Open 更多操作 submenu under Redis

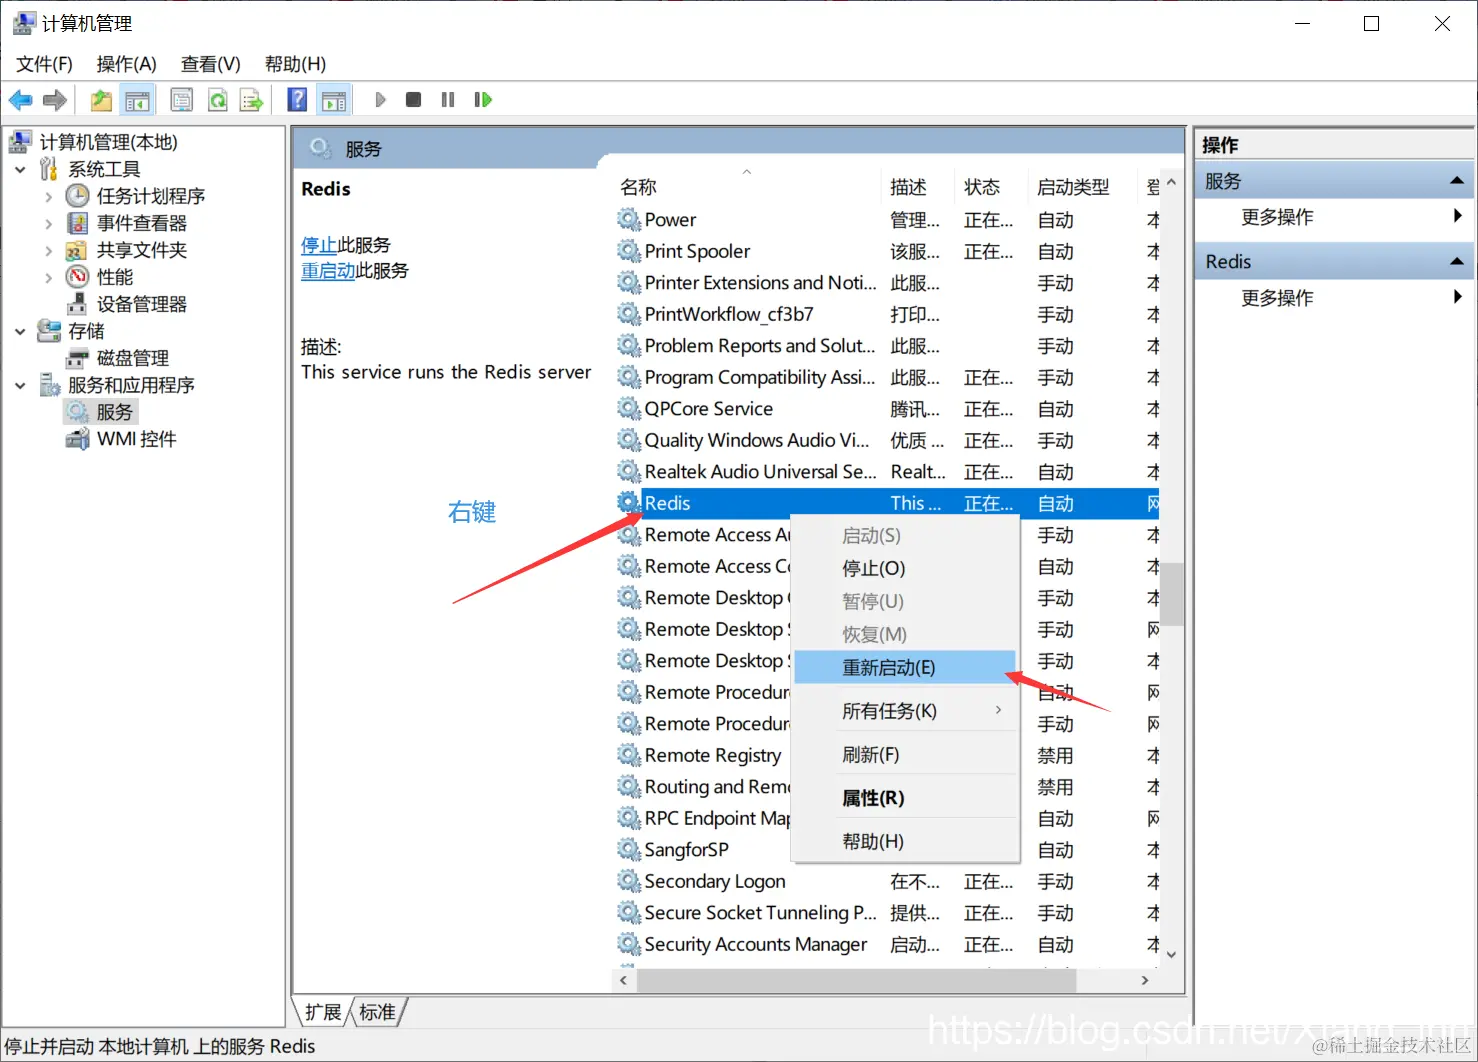point(1335,298)
